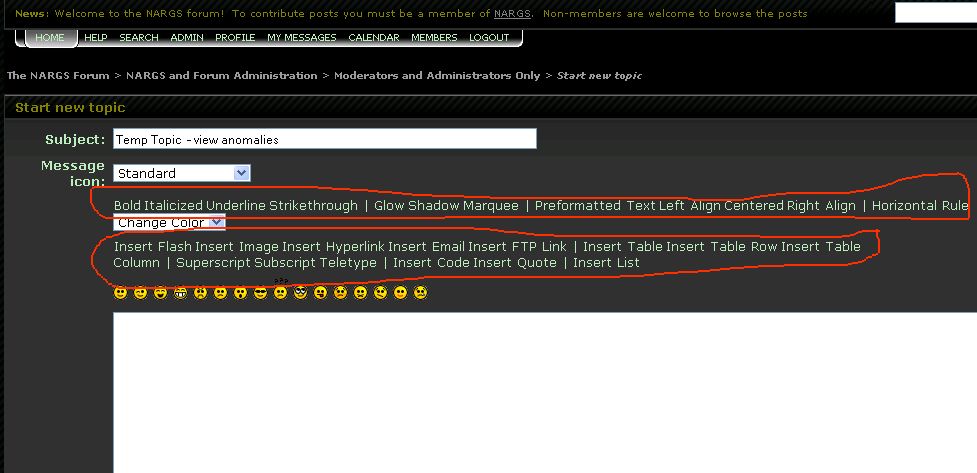
Task: Insert the angry emoticon fifth in the row
Action: tap(200, 293)
